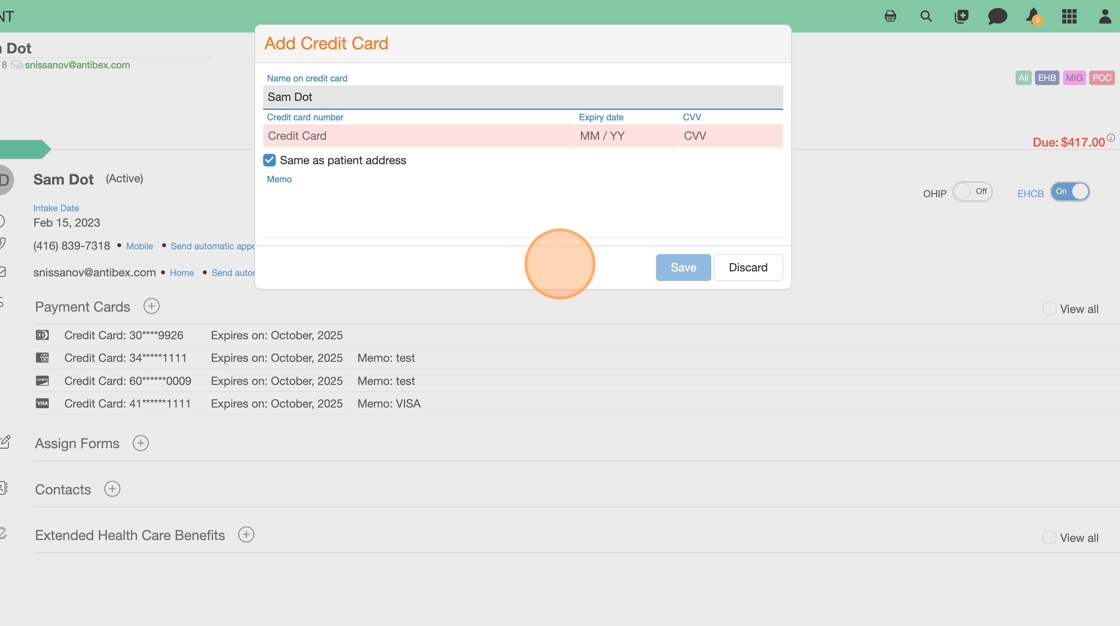Open search with the magnifier icon
The width and height of the screenshot is (1120, 626).
tap(926, 16)
